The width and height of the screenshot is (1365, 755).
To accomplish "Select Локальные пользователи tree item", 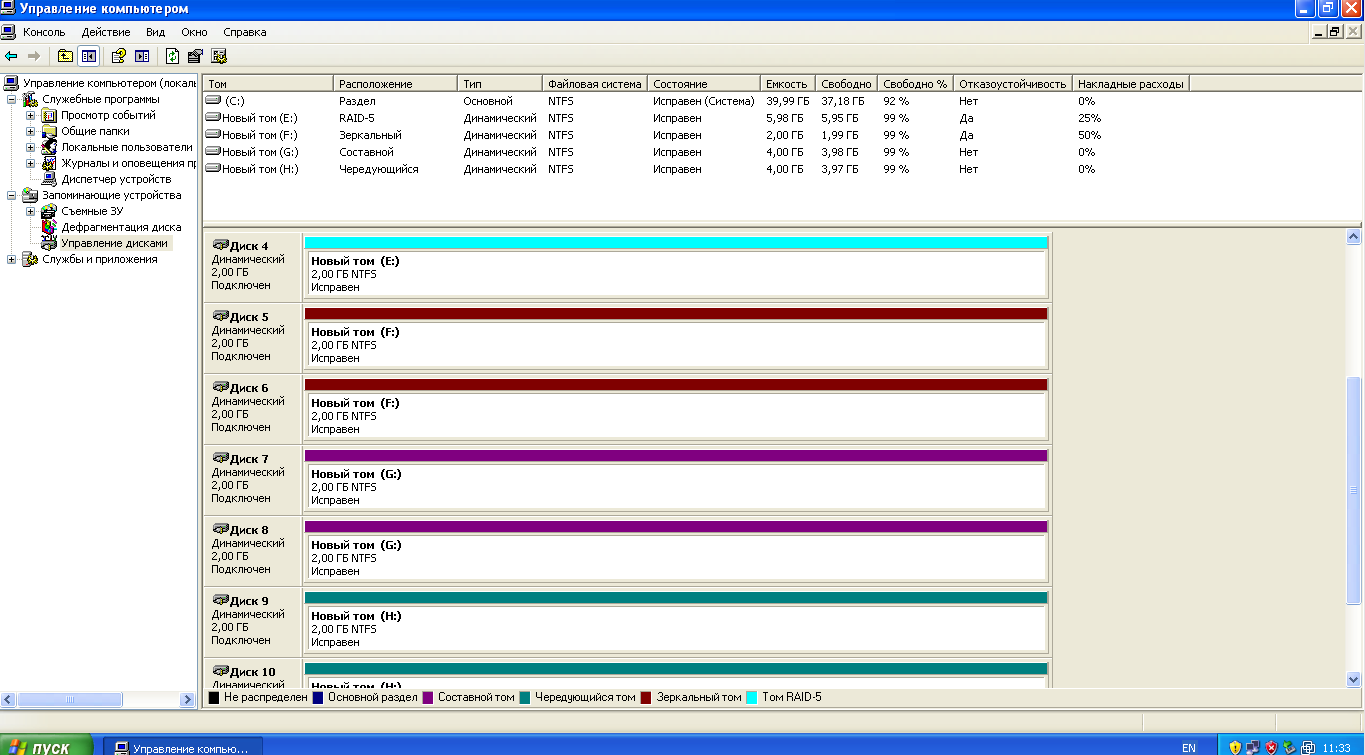I will [126, 147].
